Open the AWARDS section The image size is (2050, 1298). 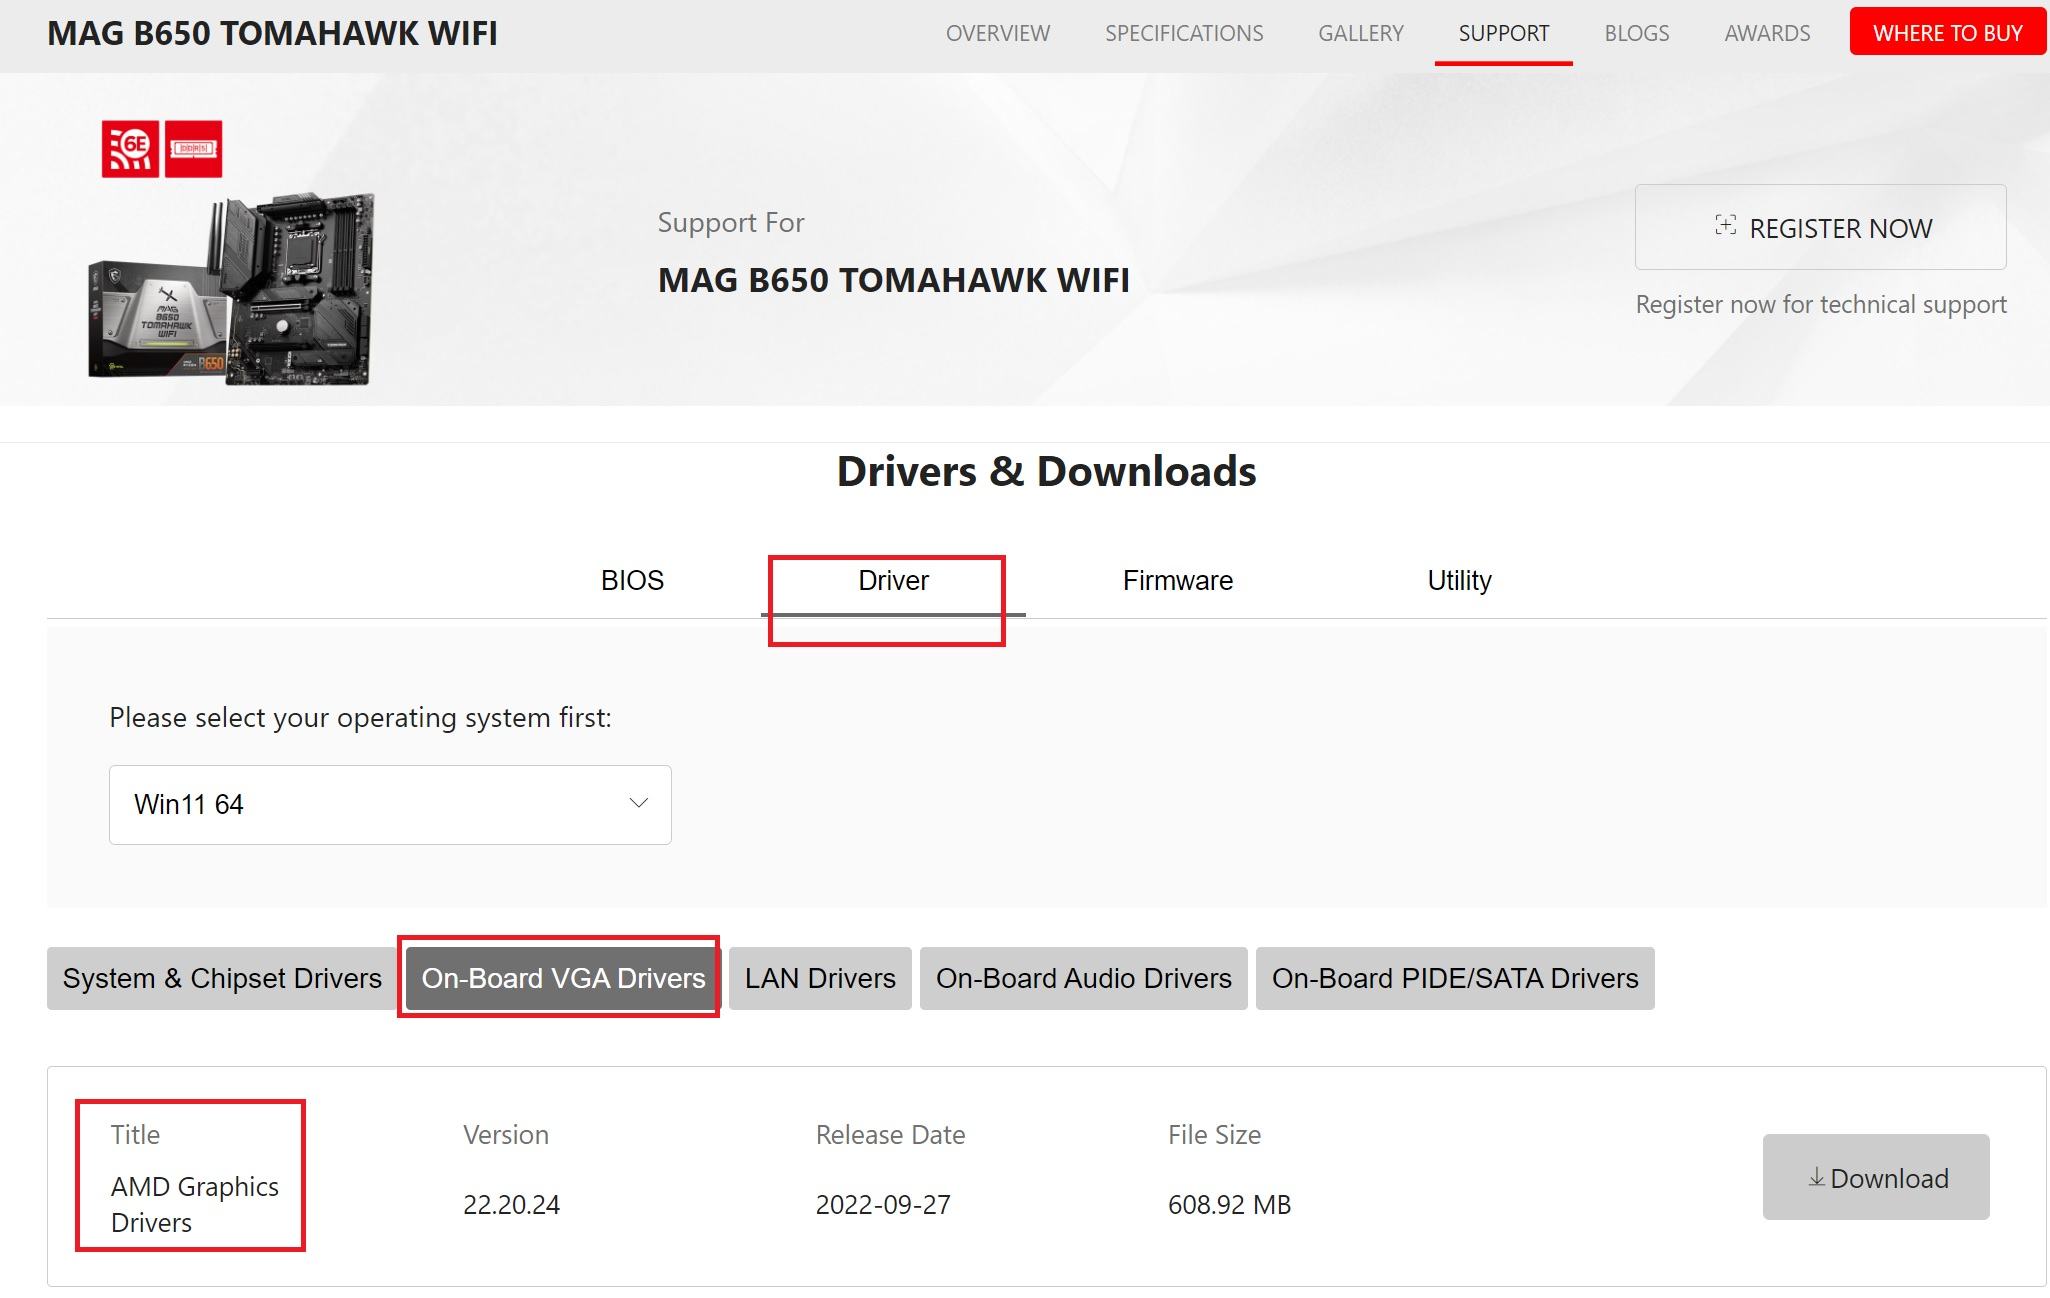point(1767,33)
